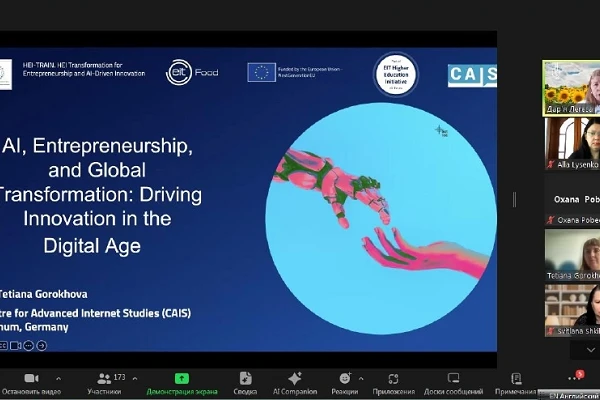The image size is (600, 400).
Task: Open the More menu with red badge
Action: [576, 376]
